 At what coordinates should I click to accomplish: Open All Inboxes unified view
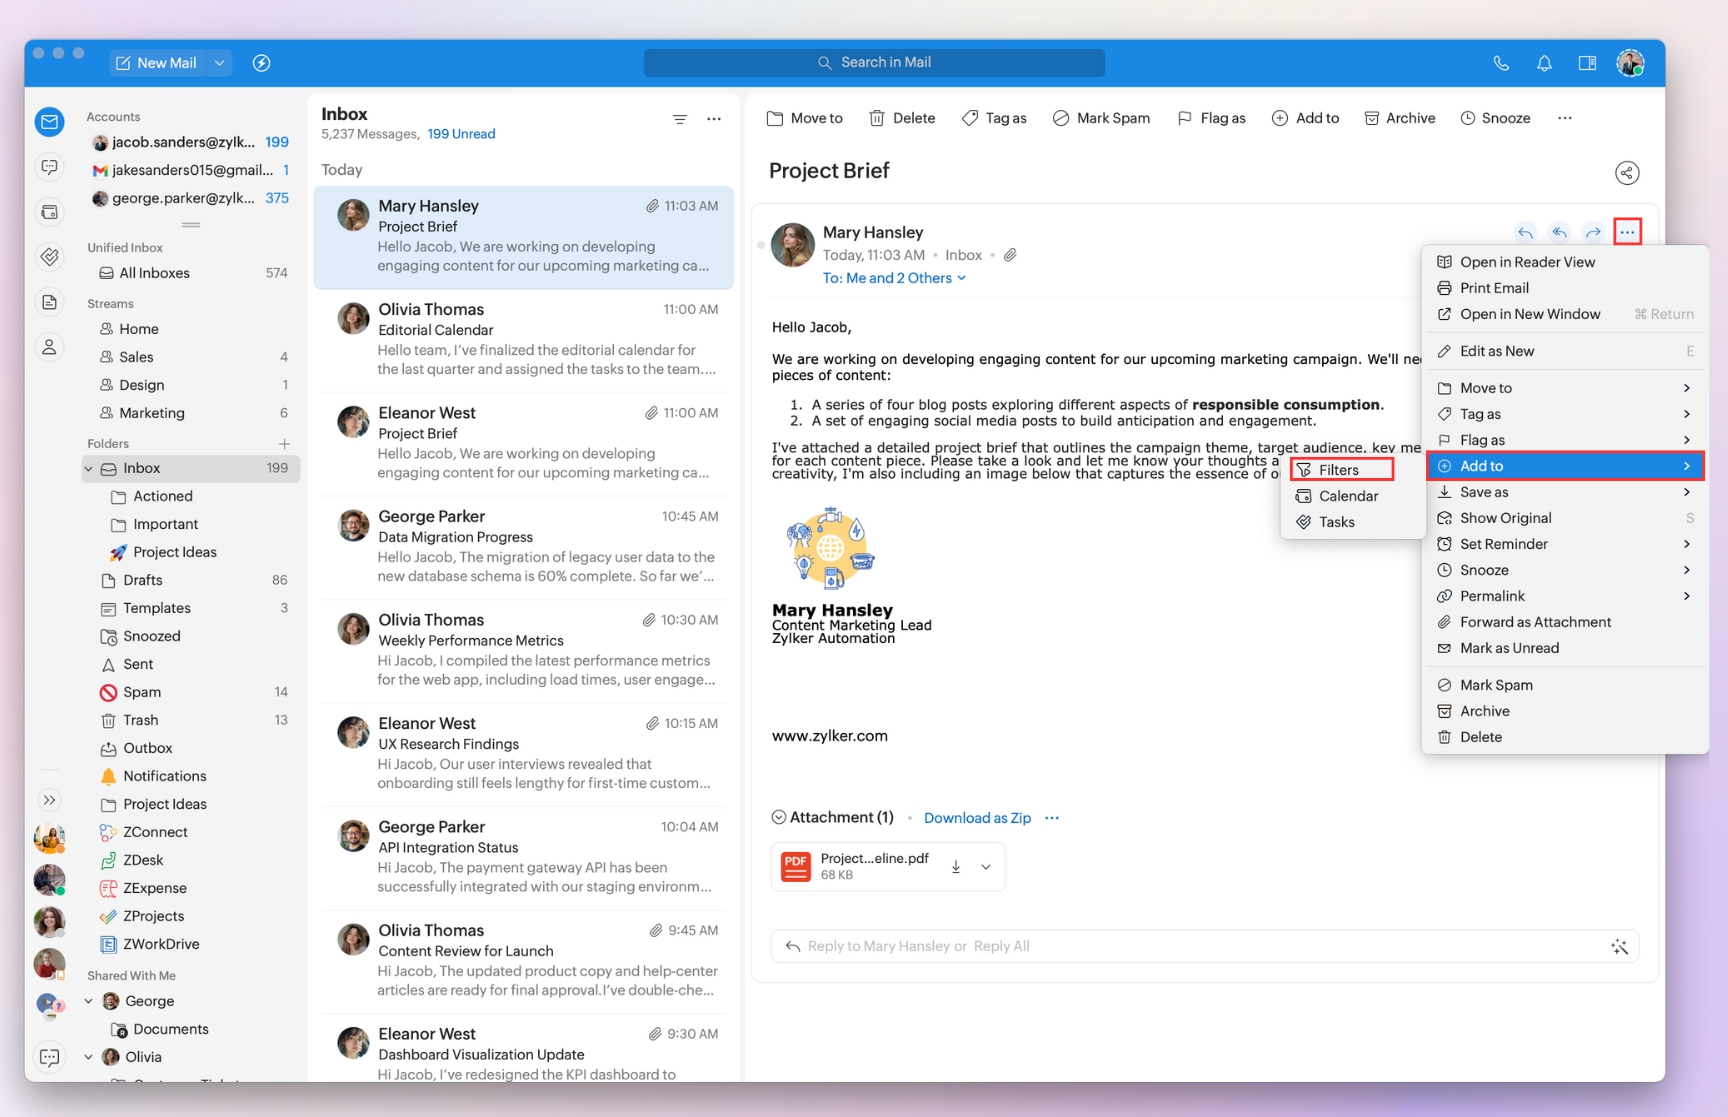[192, 273]
